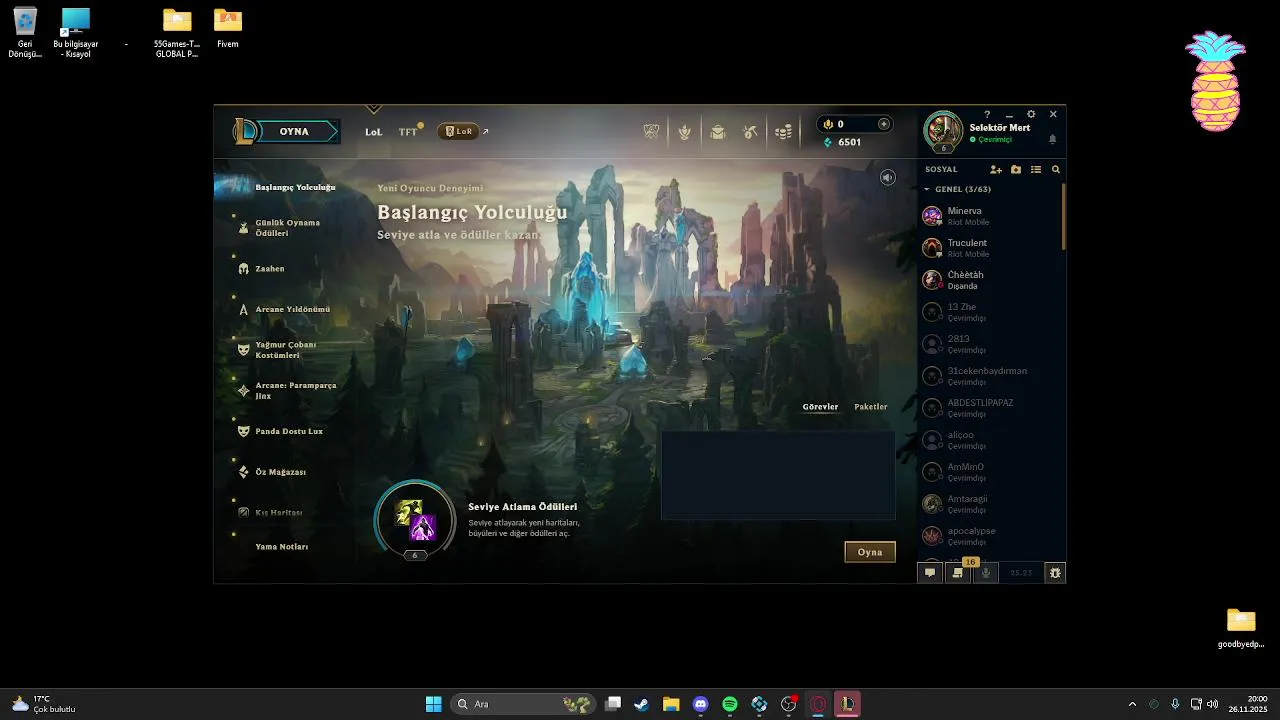Open Spotify from the taskbar
This screenshot has height=720, width=1280.
click(x=730, y=704)
